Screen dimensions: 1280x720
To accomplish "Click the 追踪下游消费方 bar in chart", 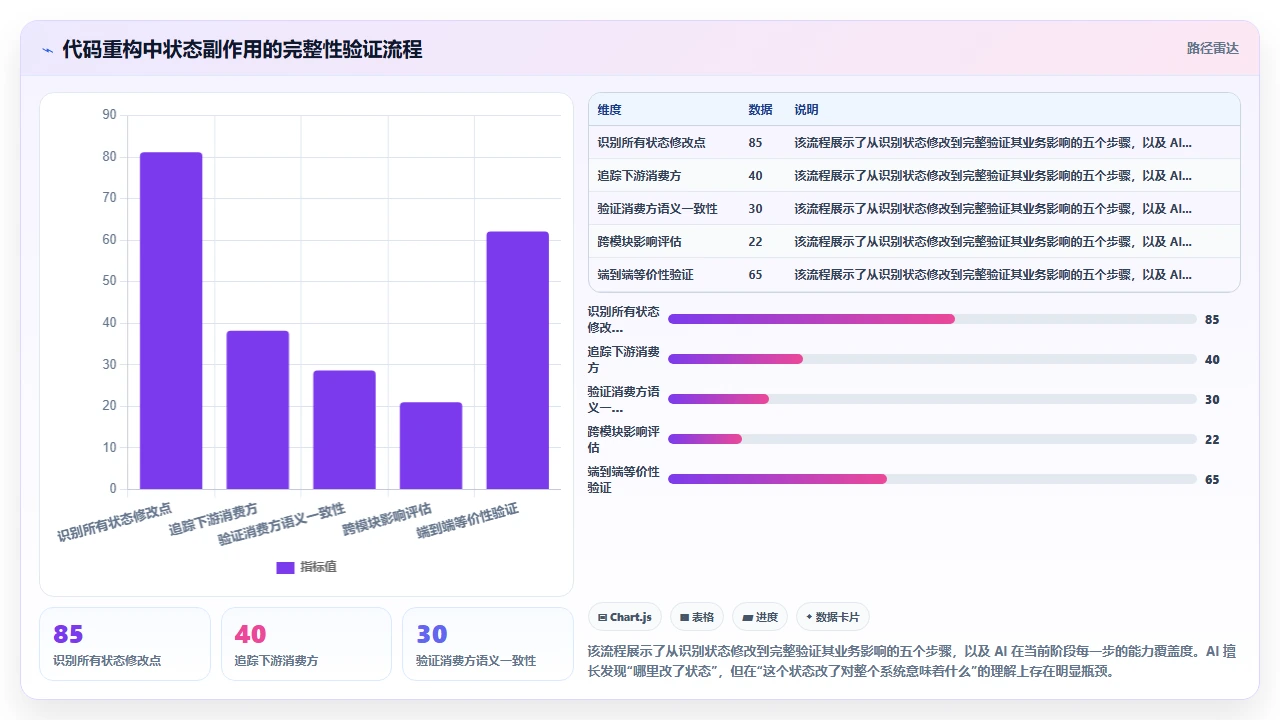I will click(x=257, y=410).
